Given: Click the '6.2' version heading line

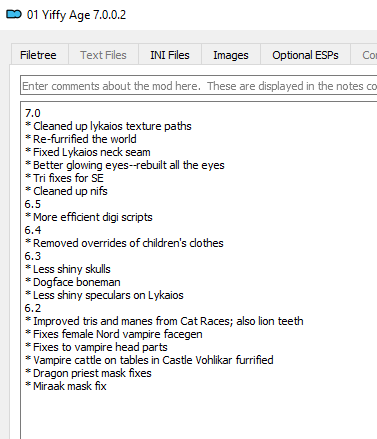Looking at the screenshot, I should click(33, 308).
